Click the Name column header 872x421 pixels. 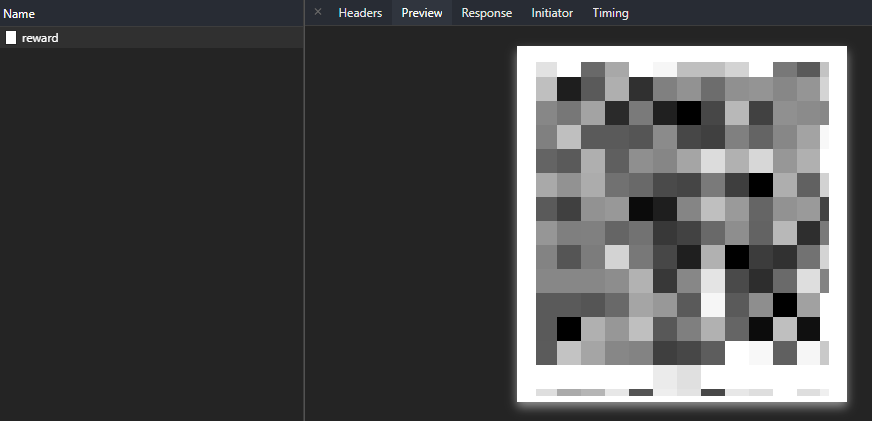[152, 13]
